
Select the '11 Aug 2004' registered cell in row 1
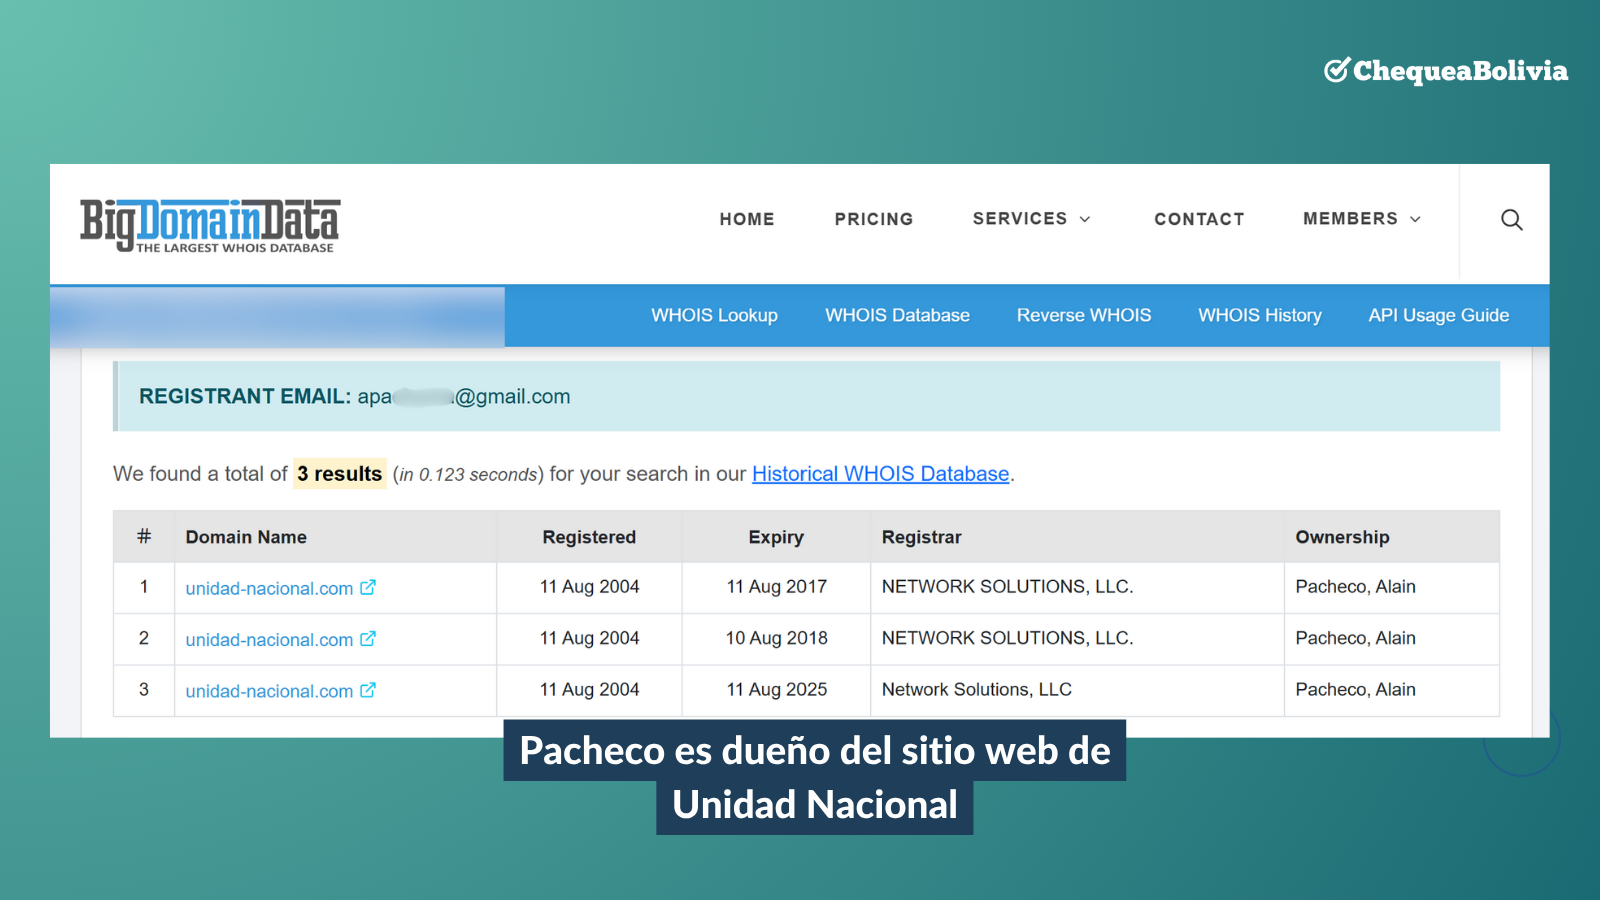[x=589, y=587]
